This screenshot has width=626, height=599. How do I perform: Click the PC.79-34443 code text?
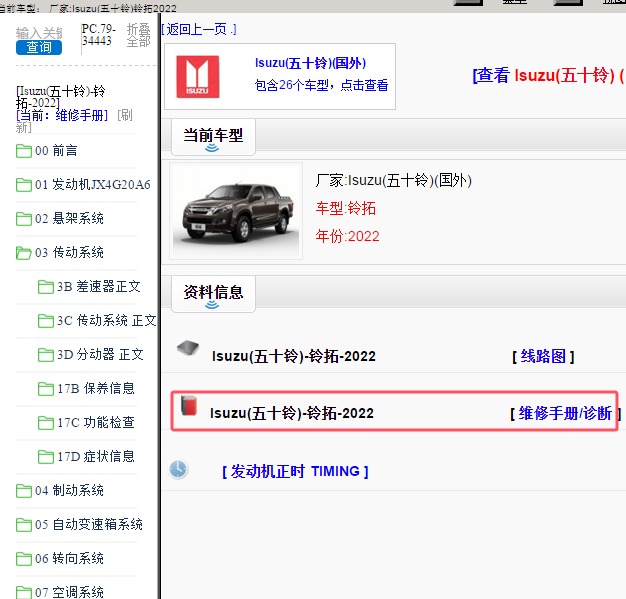[99, 35]
